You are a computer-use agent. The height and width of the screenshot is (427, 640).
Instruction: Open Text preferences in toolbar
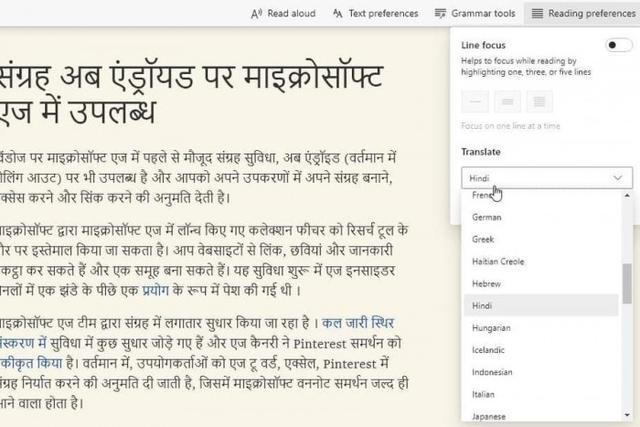(376, 13)
